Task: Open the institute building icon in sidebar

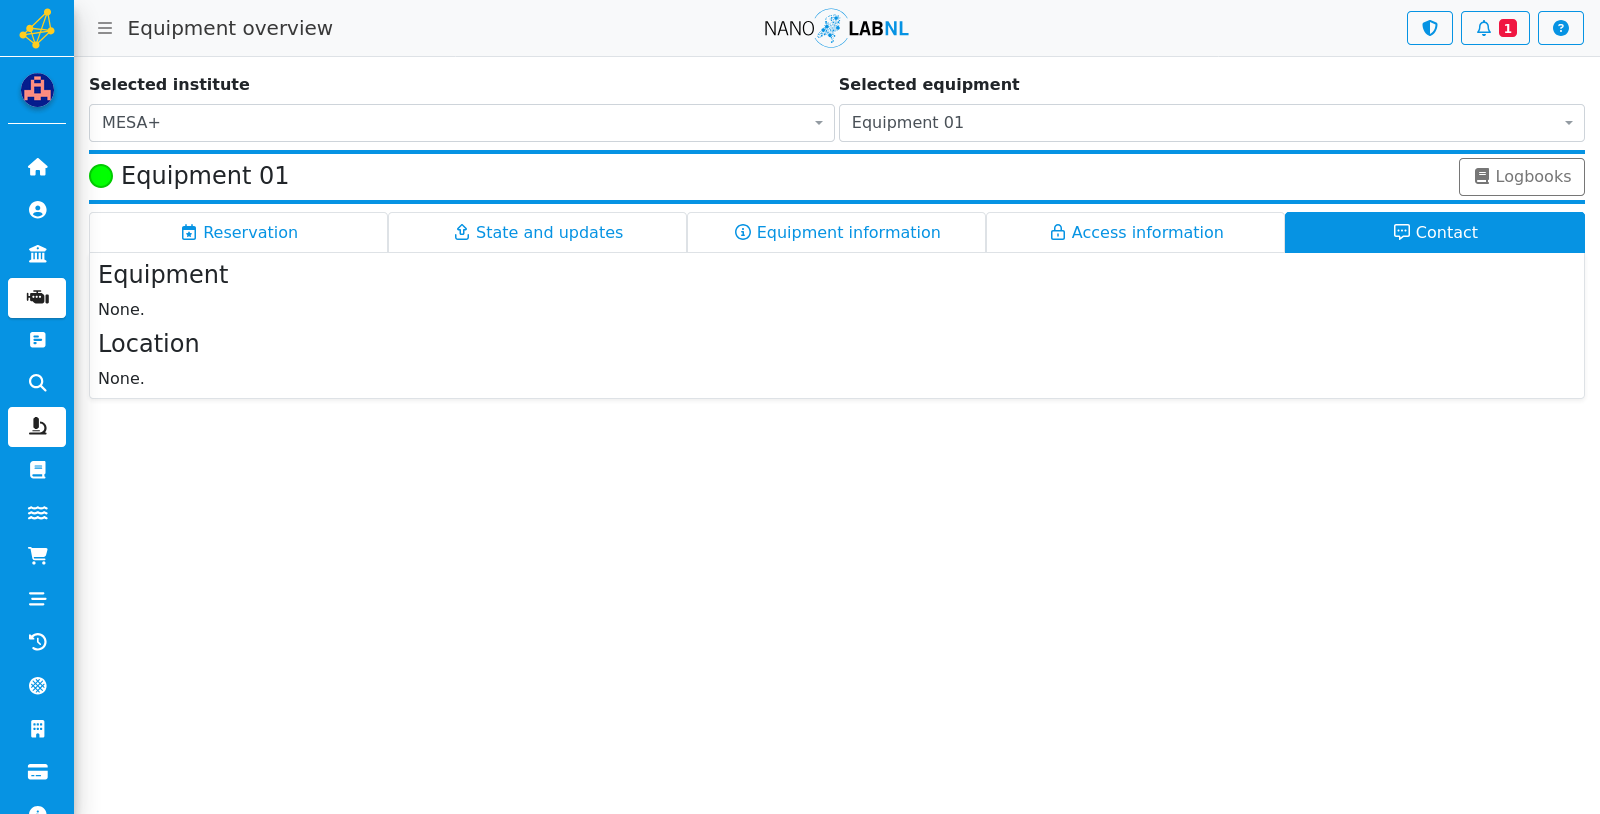Action: pos(37,254)
